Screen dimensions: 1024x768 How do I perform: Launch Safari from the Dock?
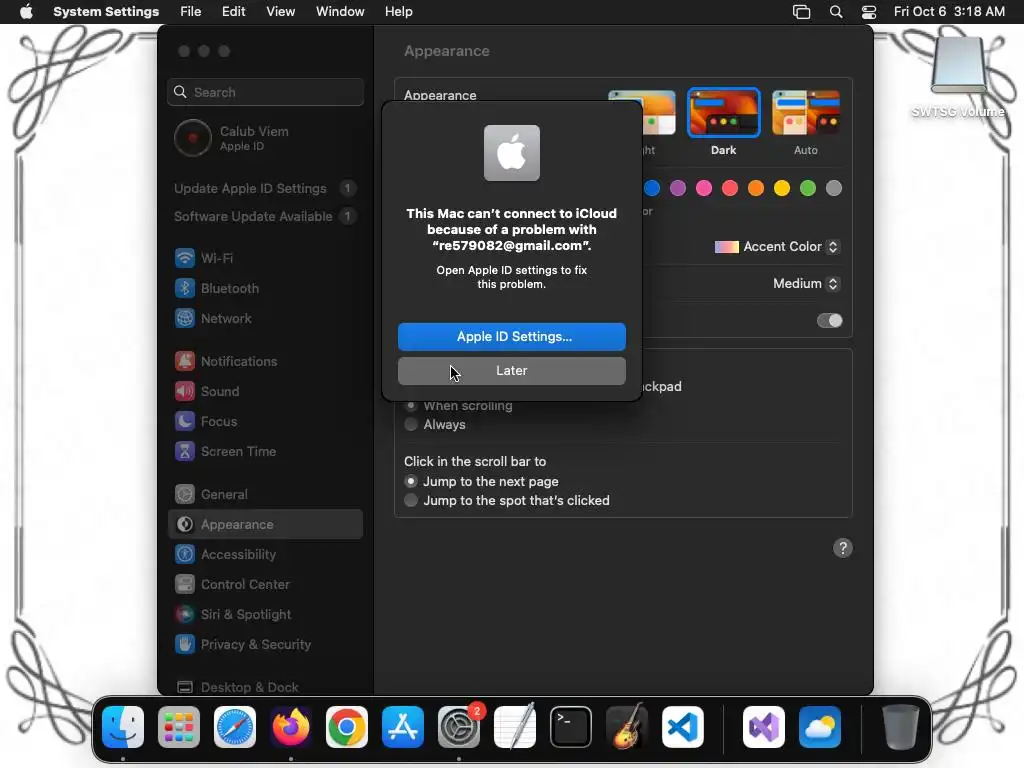(235, 727)
